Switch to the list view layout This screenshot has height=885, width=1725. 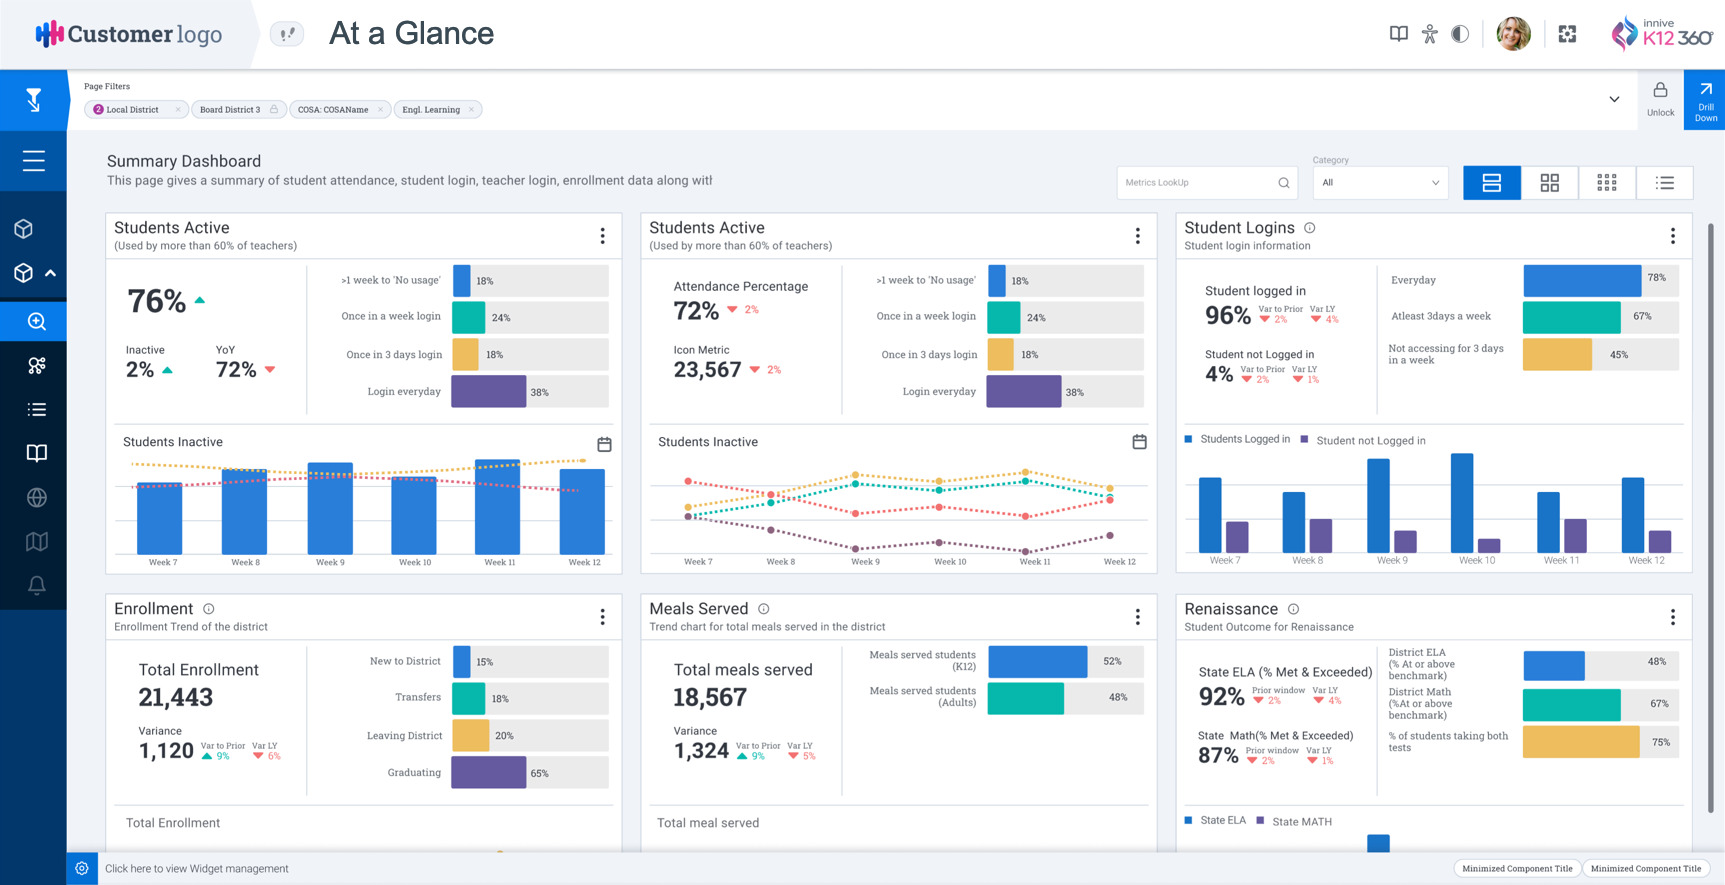pos(1664,183)
